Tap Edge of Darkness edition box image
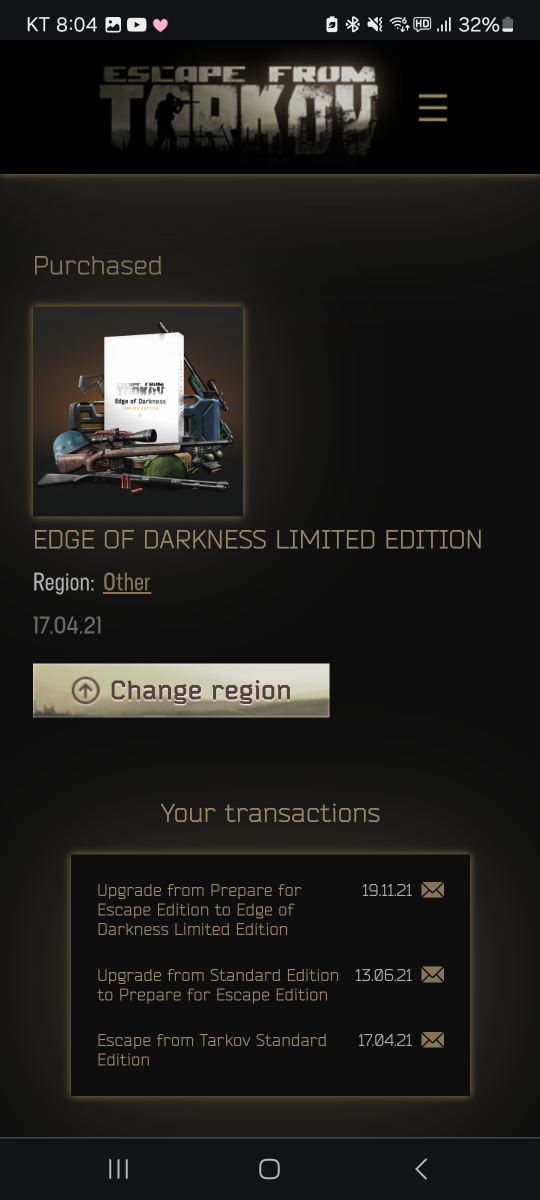Viewport: 540px width, 1200px height. [138, 411]
